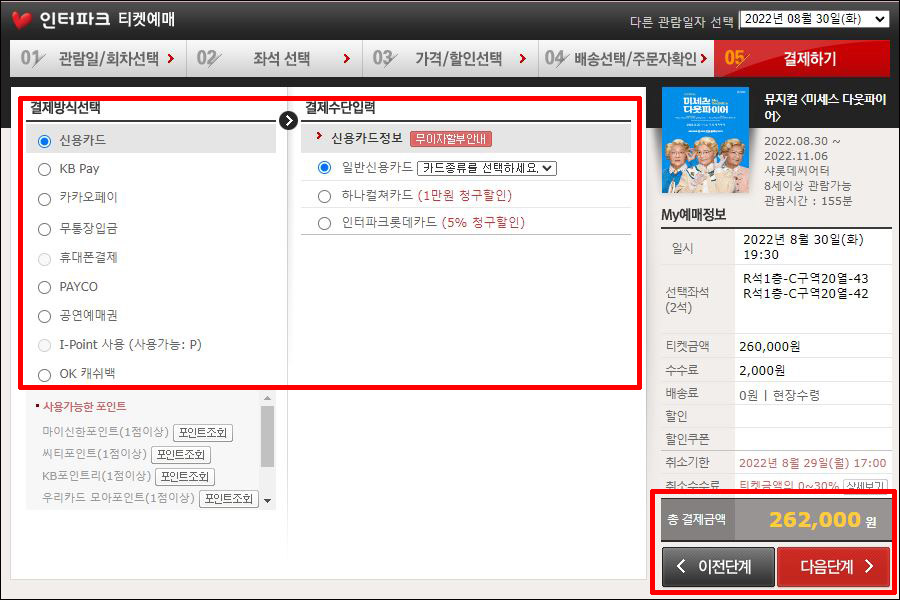Click the 이전단계 button
This screenshot has width=900, height=600.
(718, 567)
